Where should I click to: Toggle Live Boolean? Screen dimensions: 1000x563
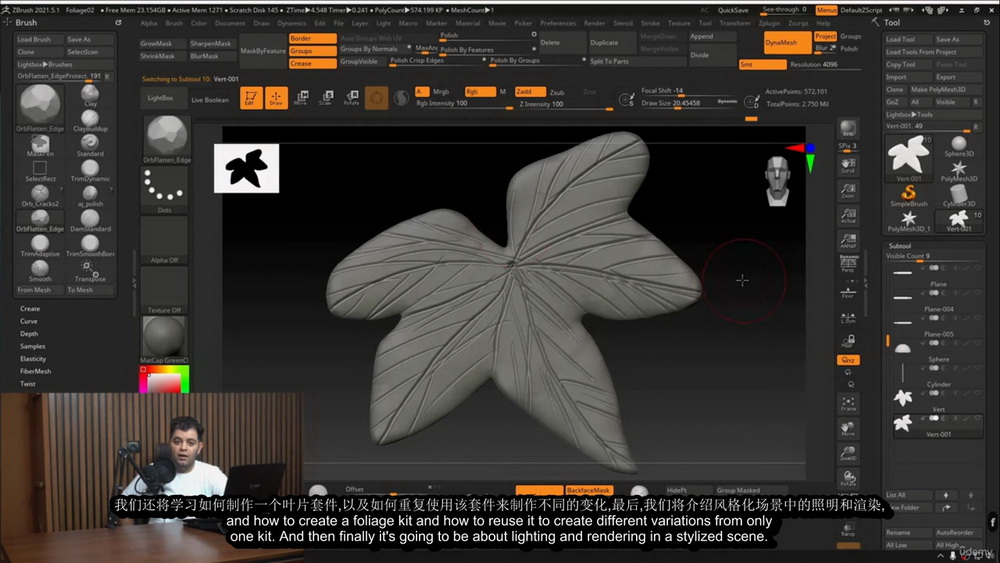point(210,100)
